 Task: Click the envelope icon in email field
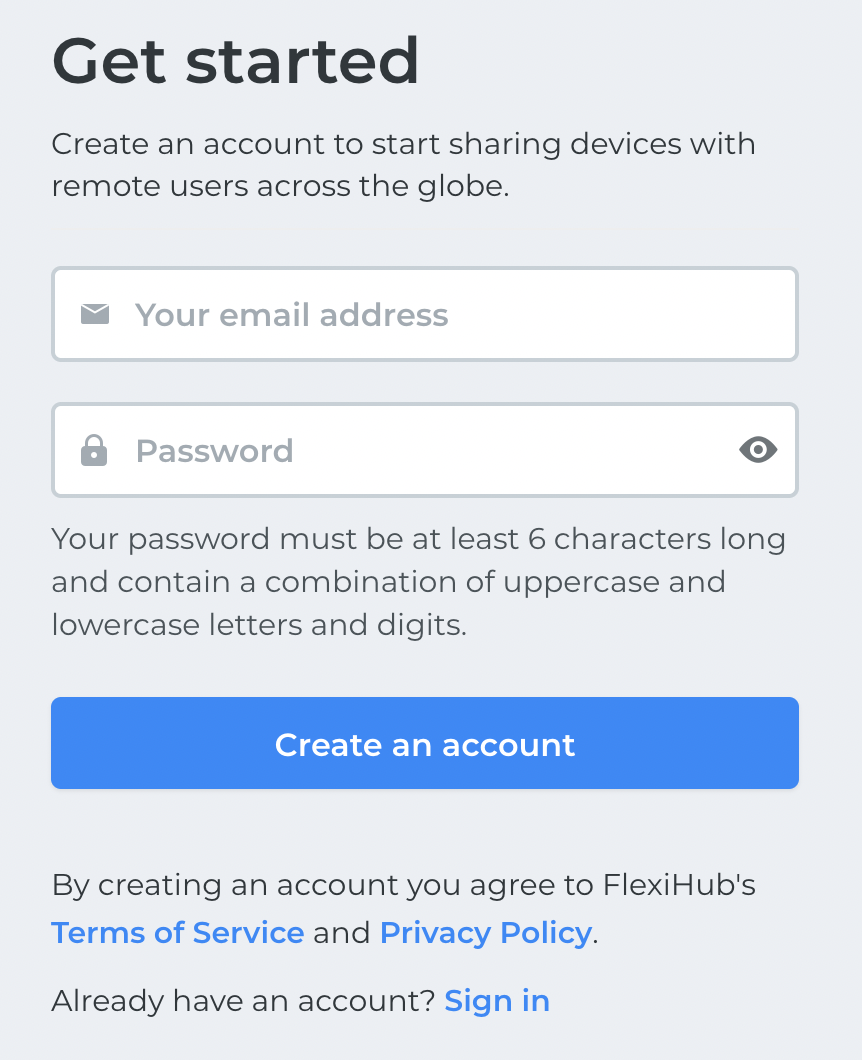(95, 315)
